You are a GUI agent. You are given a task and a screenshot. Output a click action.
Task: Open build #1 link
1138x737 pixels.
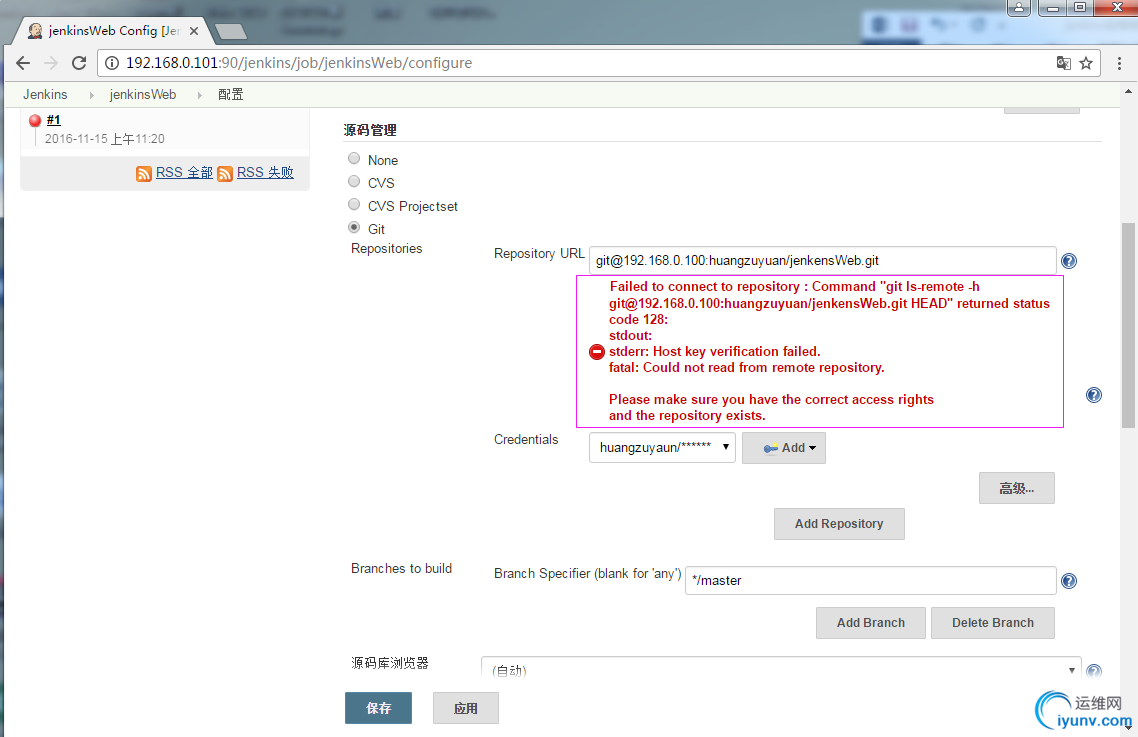54,120
